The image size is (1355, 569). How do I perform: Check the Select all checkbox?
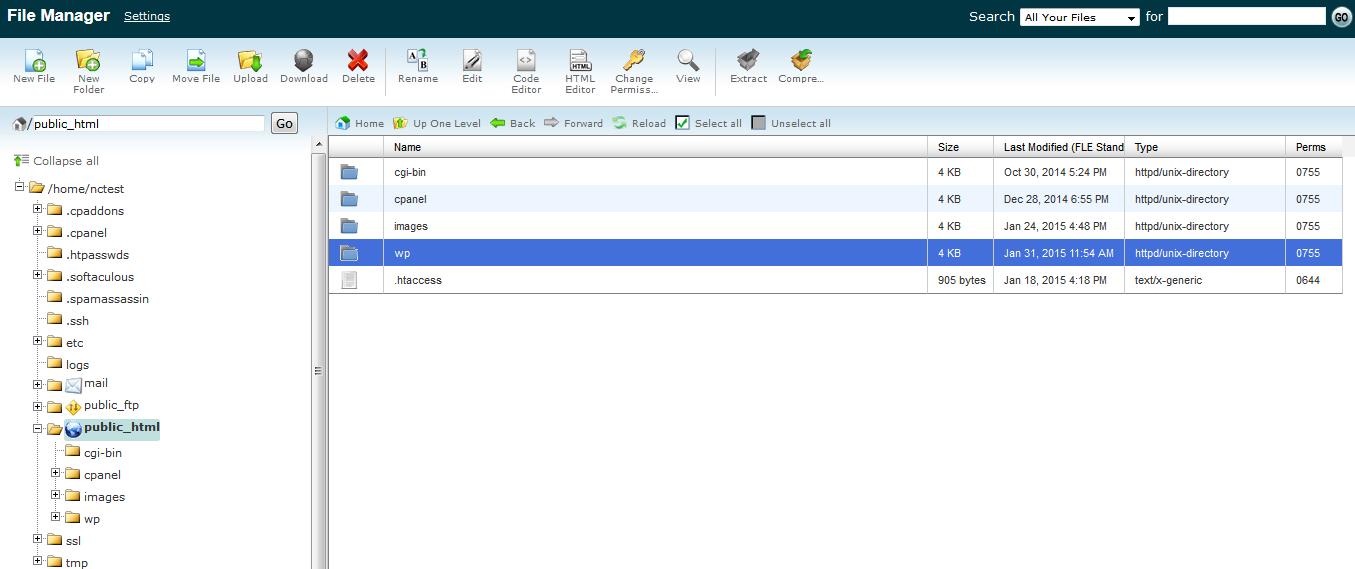[x=683, y=123]
